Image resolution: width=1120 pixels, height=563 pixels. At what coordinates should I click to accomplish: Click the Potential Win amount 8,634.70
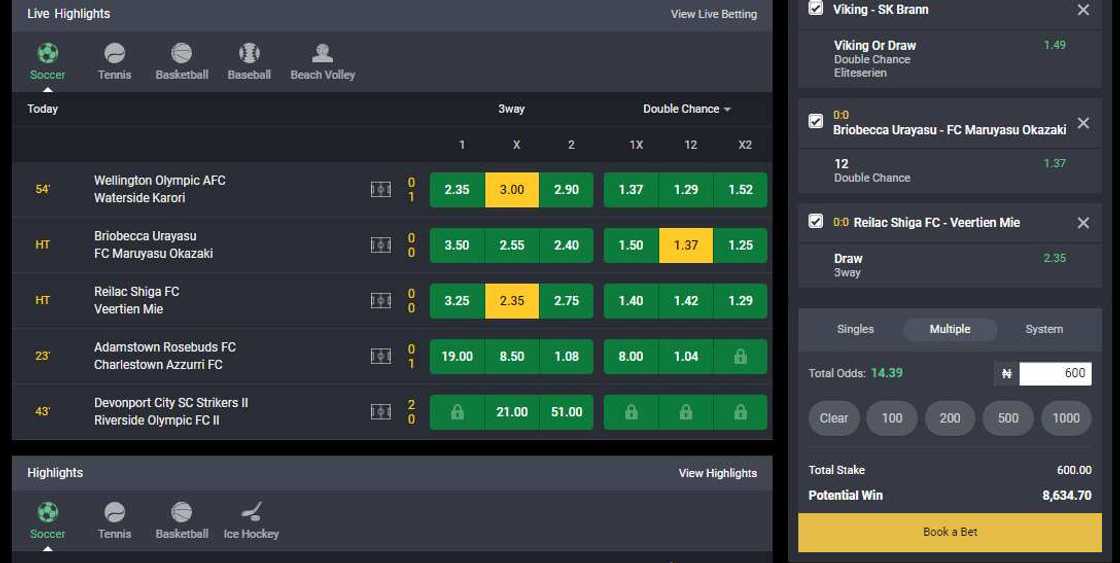1066,495
